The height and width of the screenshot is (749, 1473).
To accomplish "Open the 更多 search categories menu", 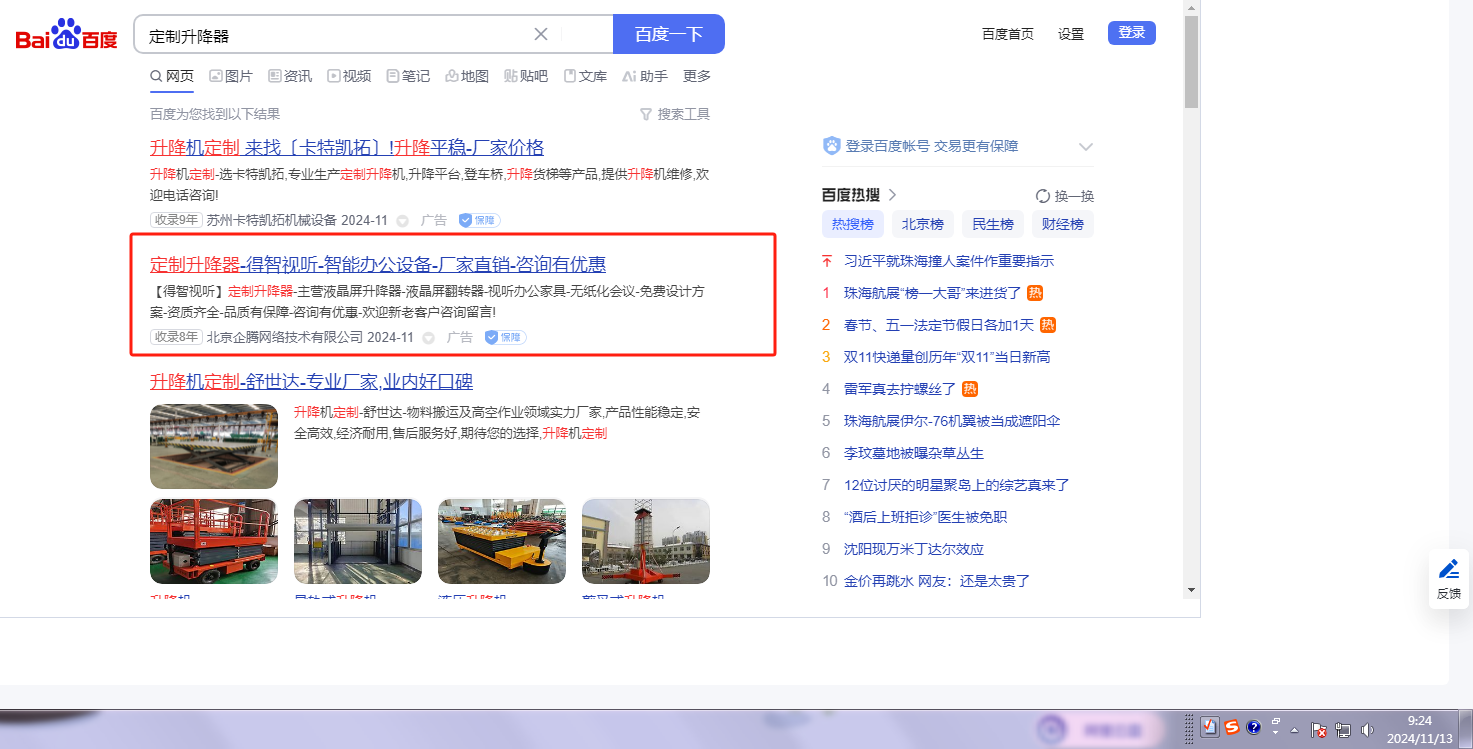I will coord(697,76).
